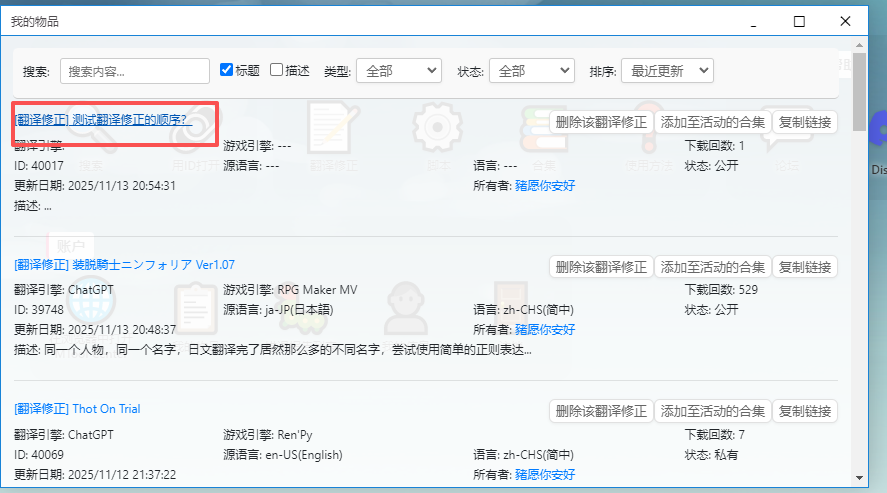Image resolution: width=887 pixels, height=493 pixels.
Task: Copy link for 测试翻译修正的顺序? entry
Action: tap(804, 122)
